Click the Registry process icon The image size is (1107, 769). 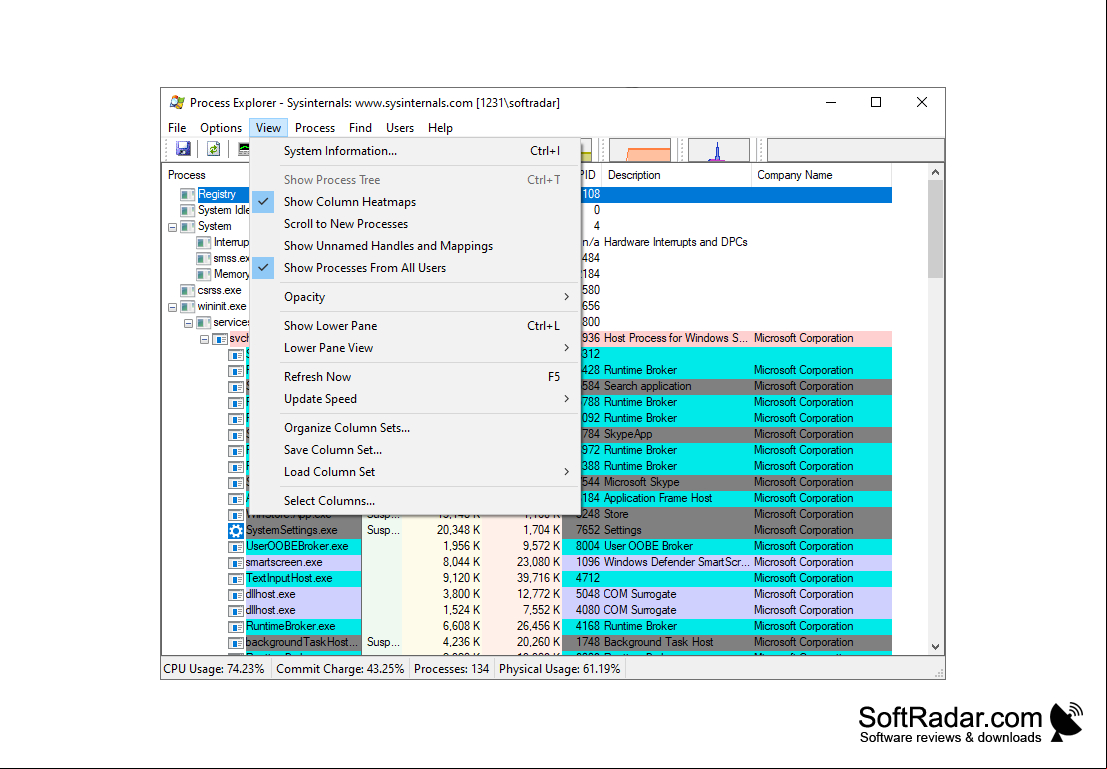(x=187, y=194)
